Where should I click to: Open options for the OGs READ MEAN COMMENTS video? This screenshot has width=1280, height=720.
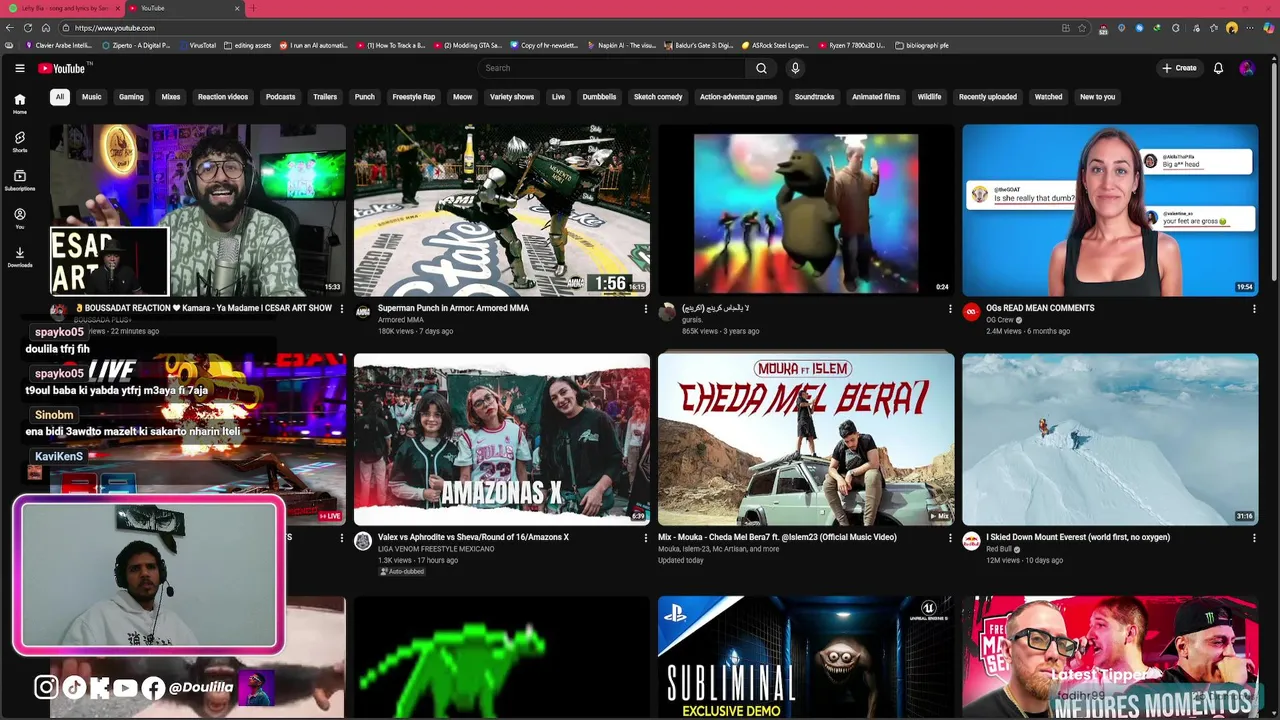click(1254, 309)
